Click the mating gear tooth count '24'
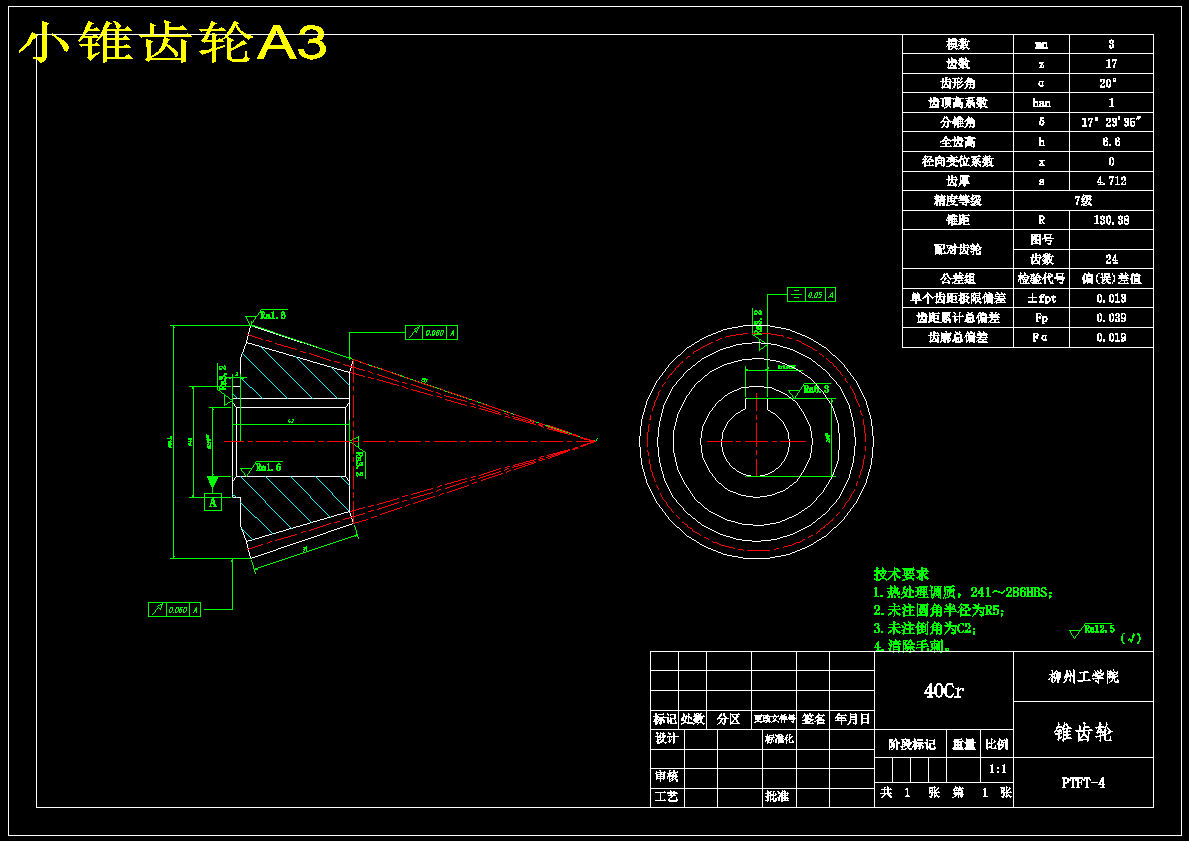 [x=1111, y=259]
